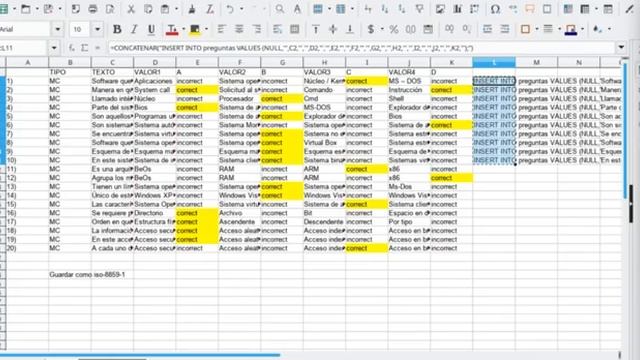Open the currency format dropdown arrow
The width and height of the screenshot is (640, 360).
(382, 29)
